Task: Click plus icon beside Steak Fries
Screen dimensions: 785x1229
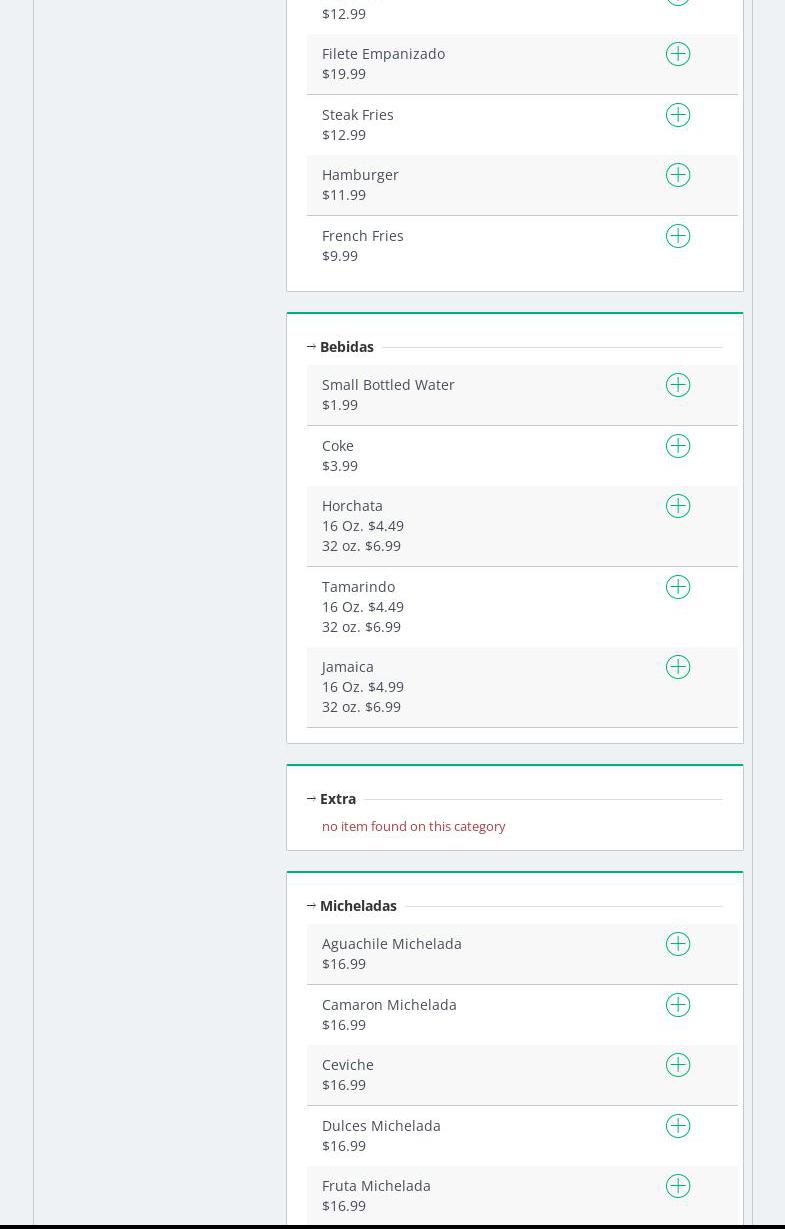Action: [x=678, y=115]
